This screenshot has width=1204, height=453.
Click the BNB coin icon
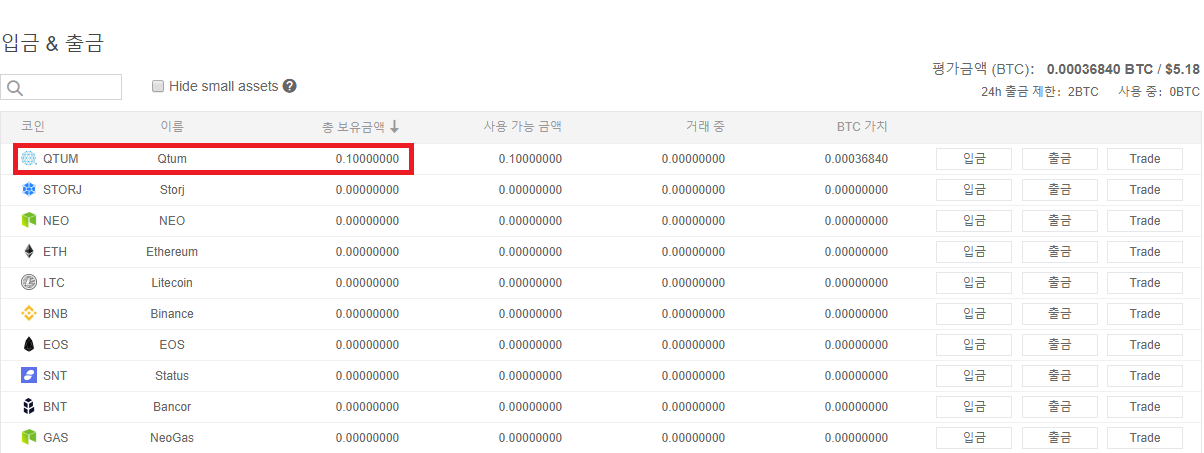(29, 314)
